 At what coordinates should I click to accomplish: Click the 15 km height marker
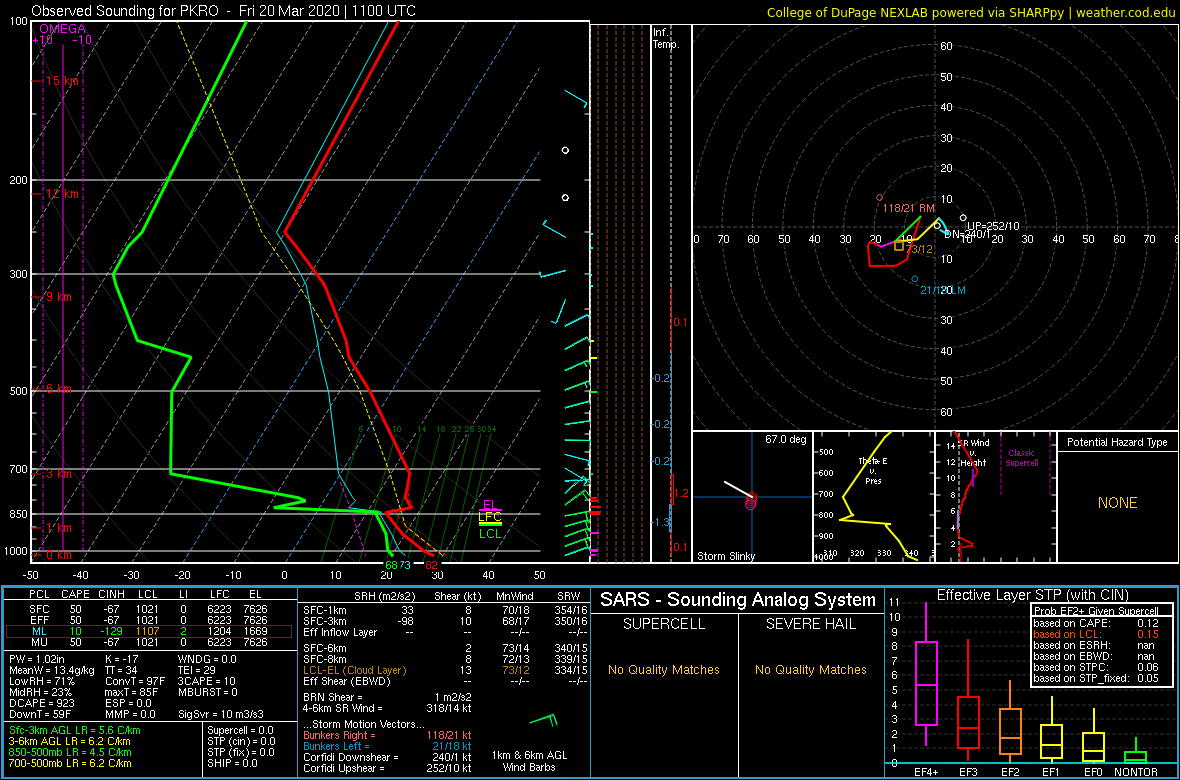click(x=62, y=81)
